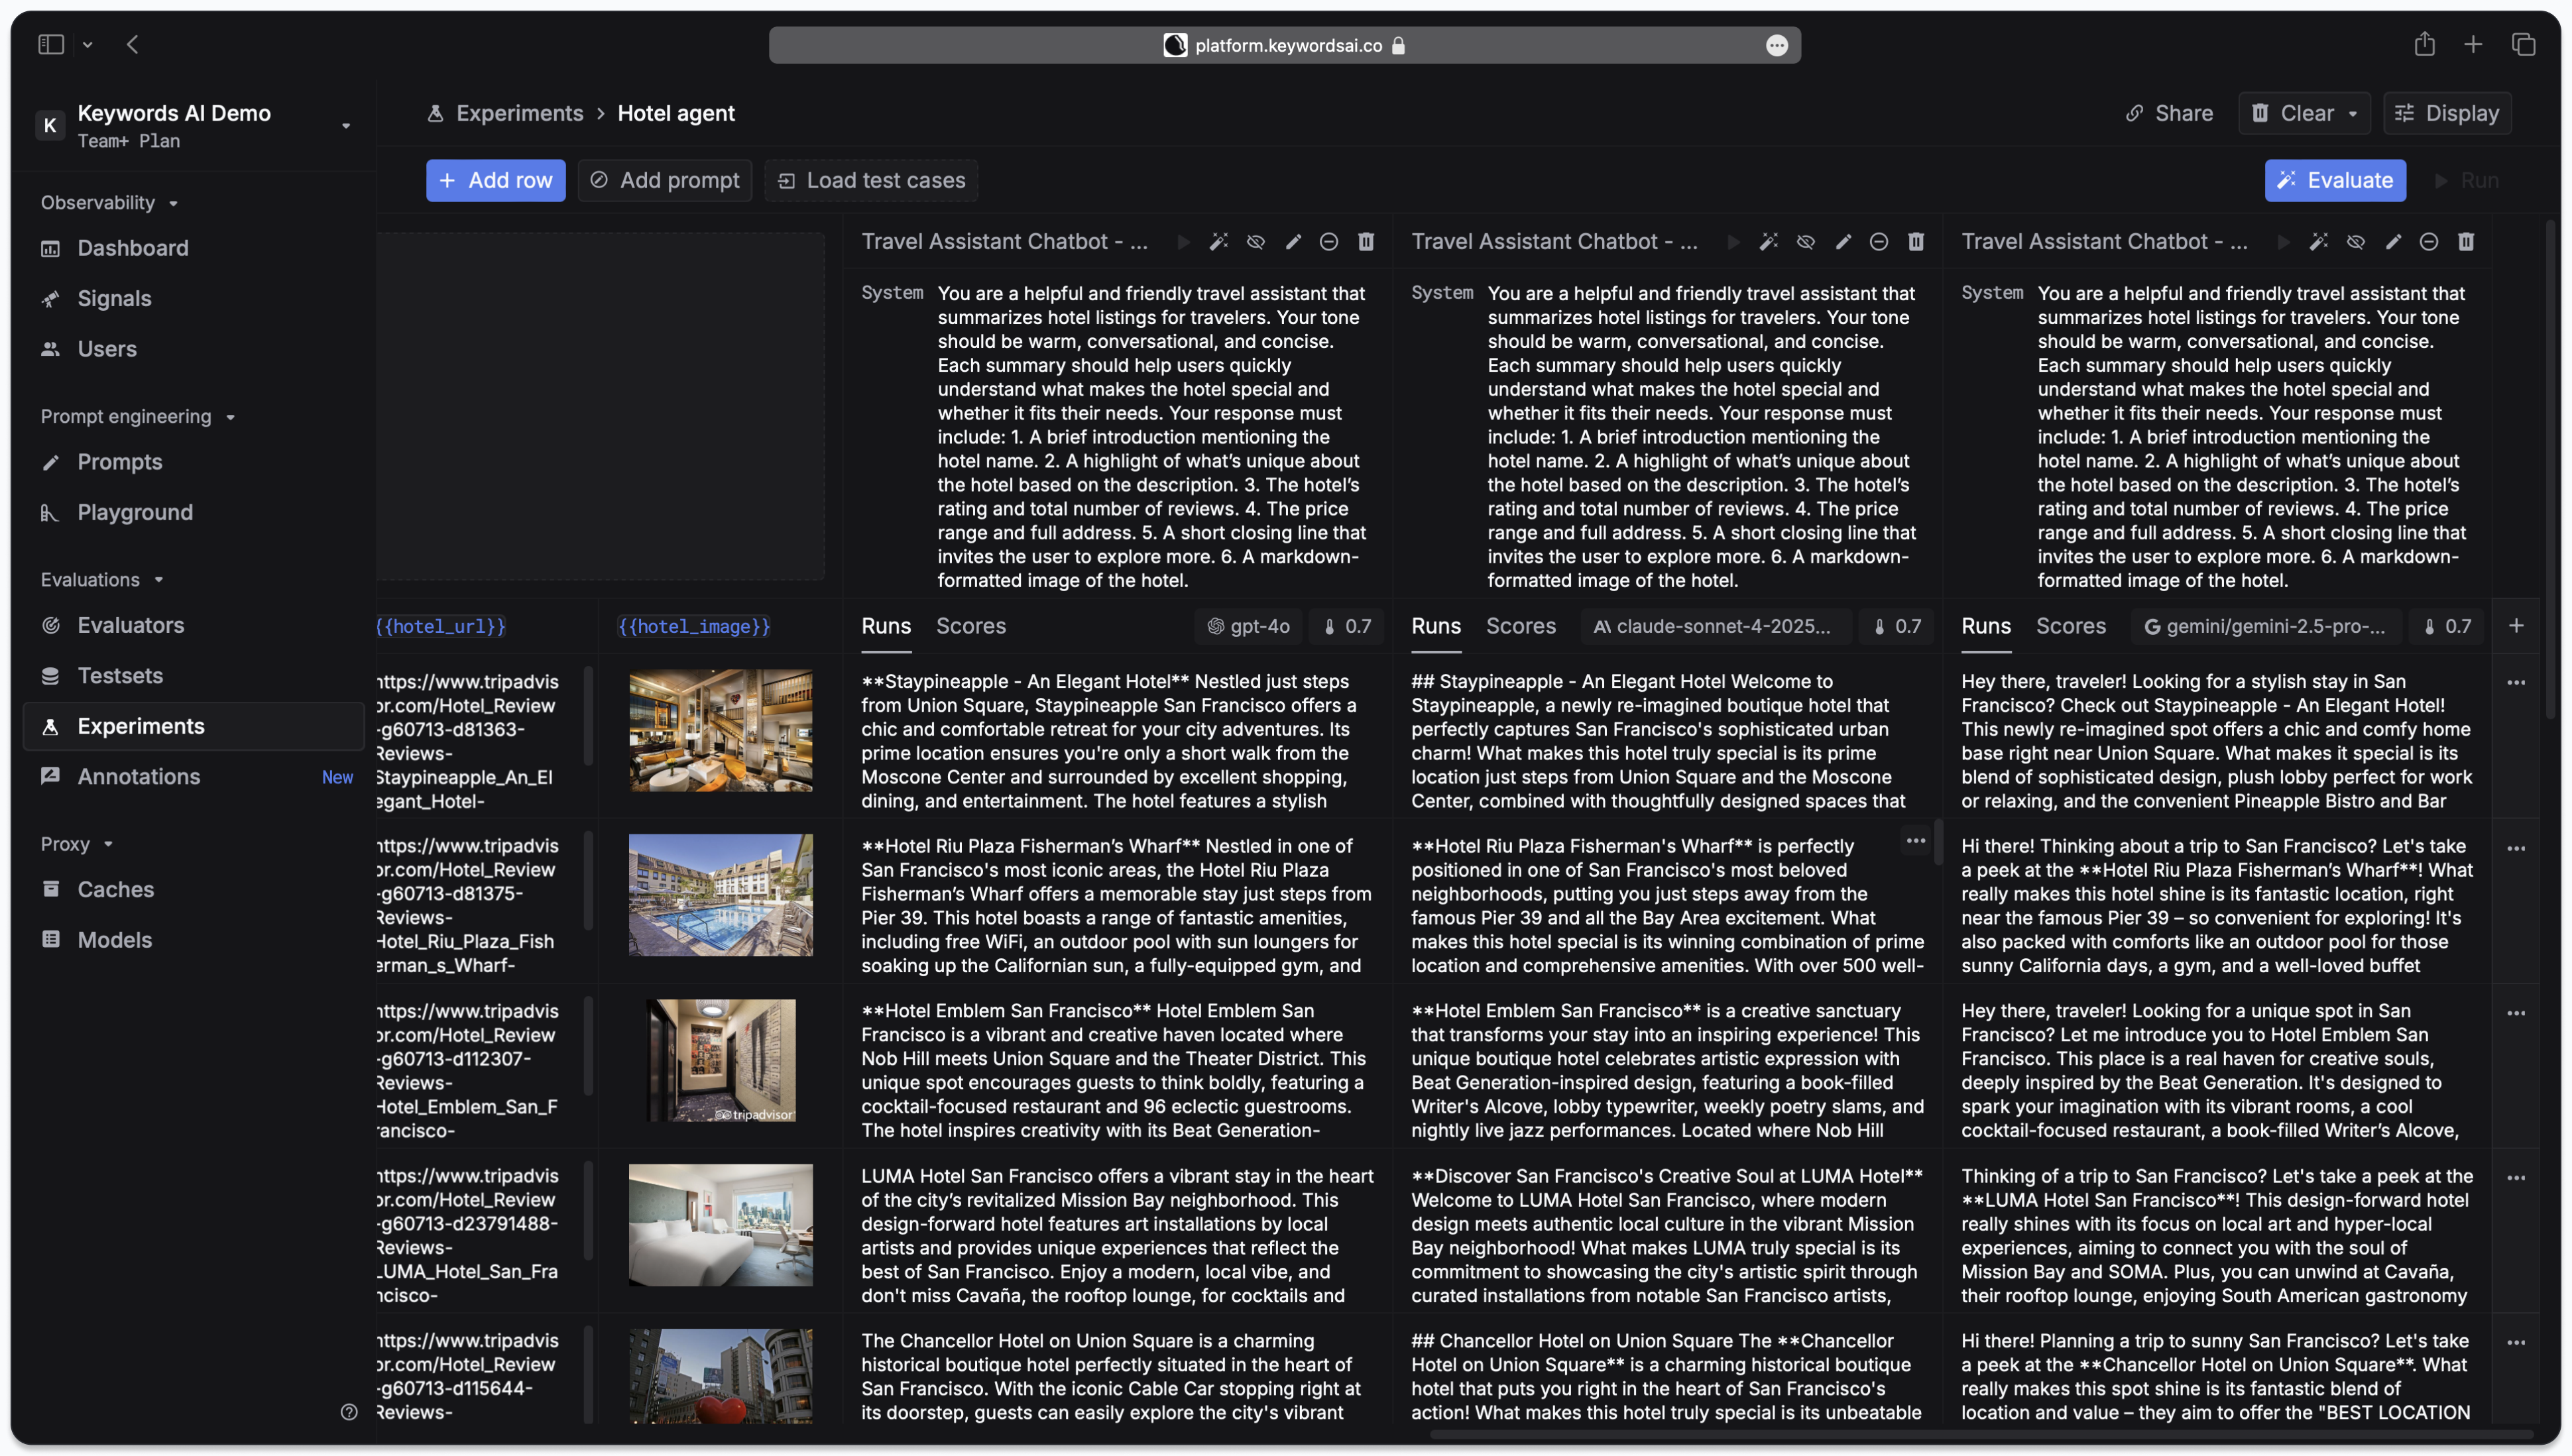Image resolution: width=2572 pixels, height=1456 pixels.
Task: Delete the claude-sonnet prompt column
Action: tap(1916, 242)
